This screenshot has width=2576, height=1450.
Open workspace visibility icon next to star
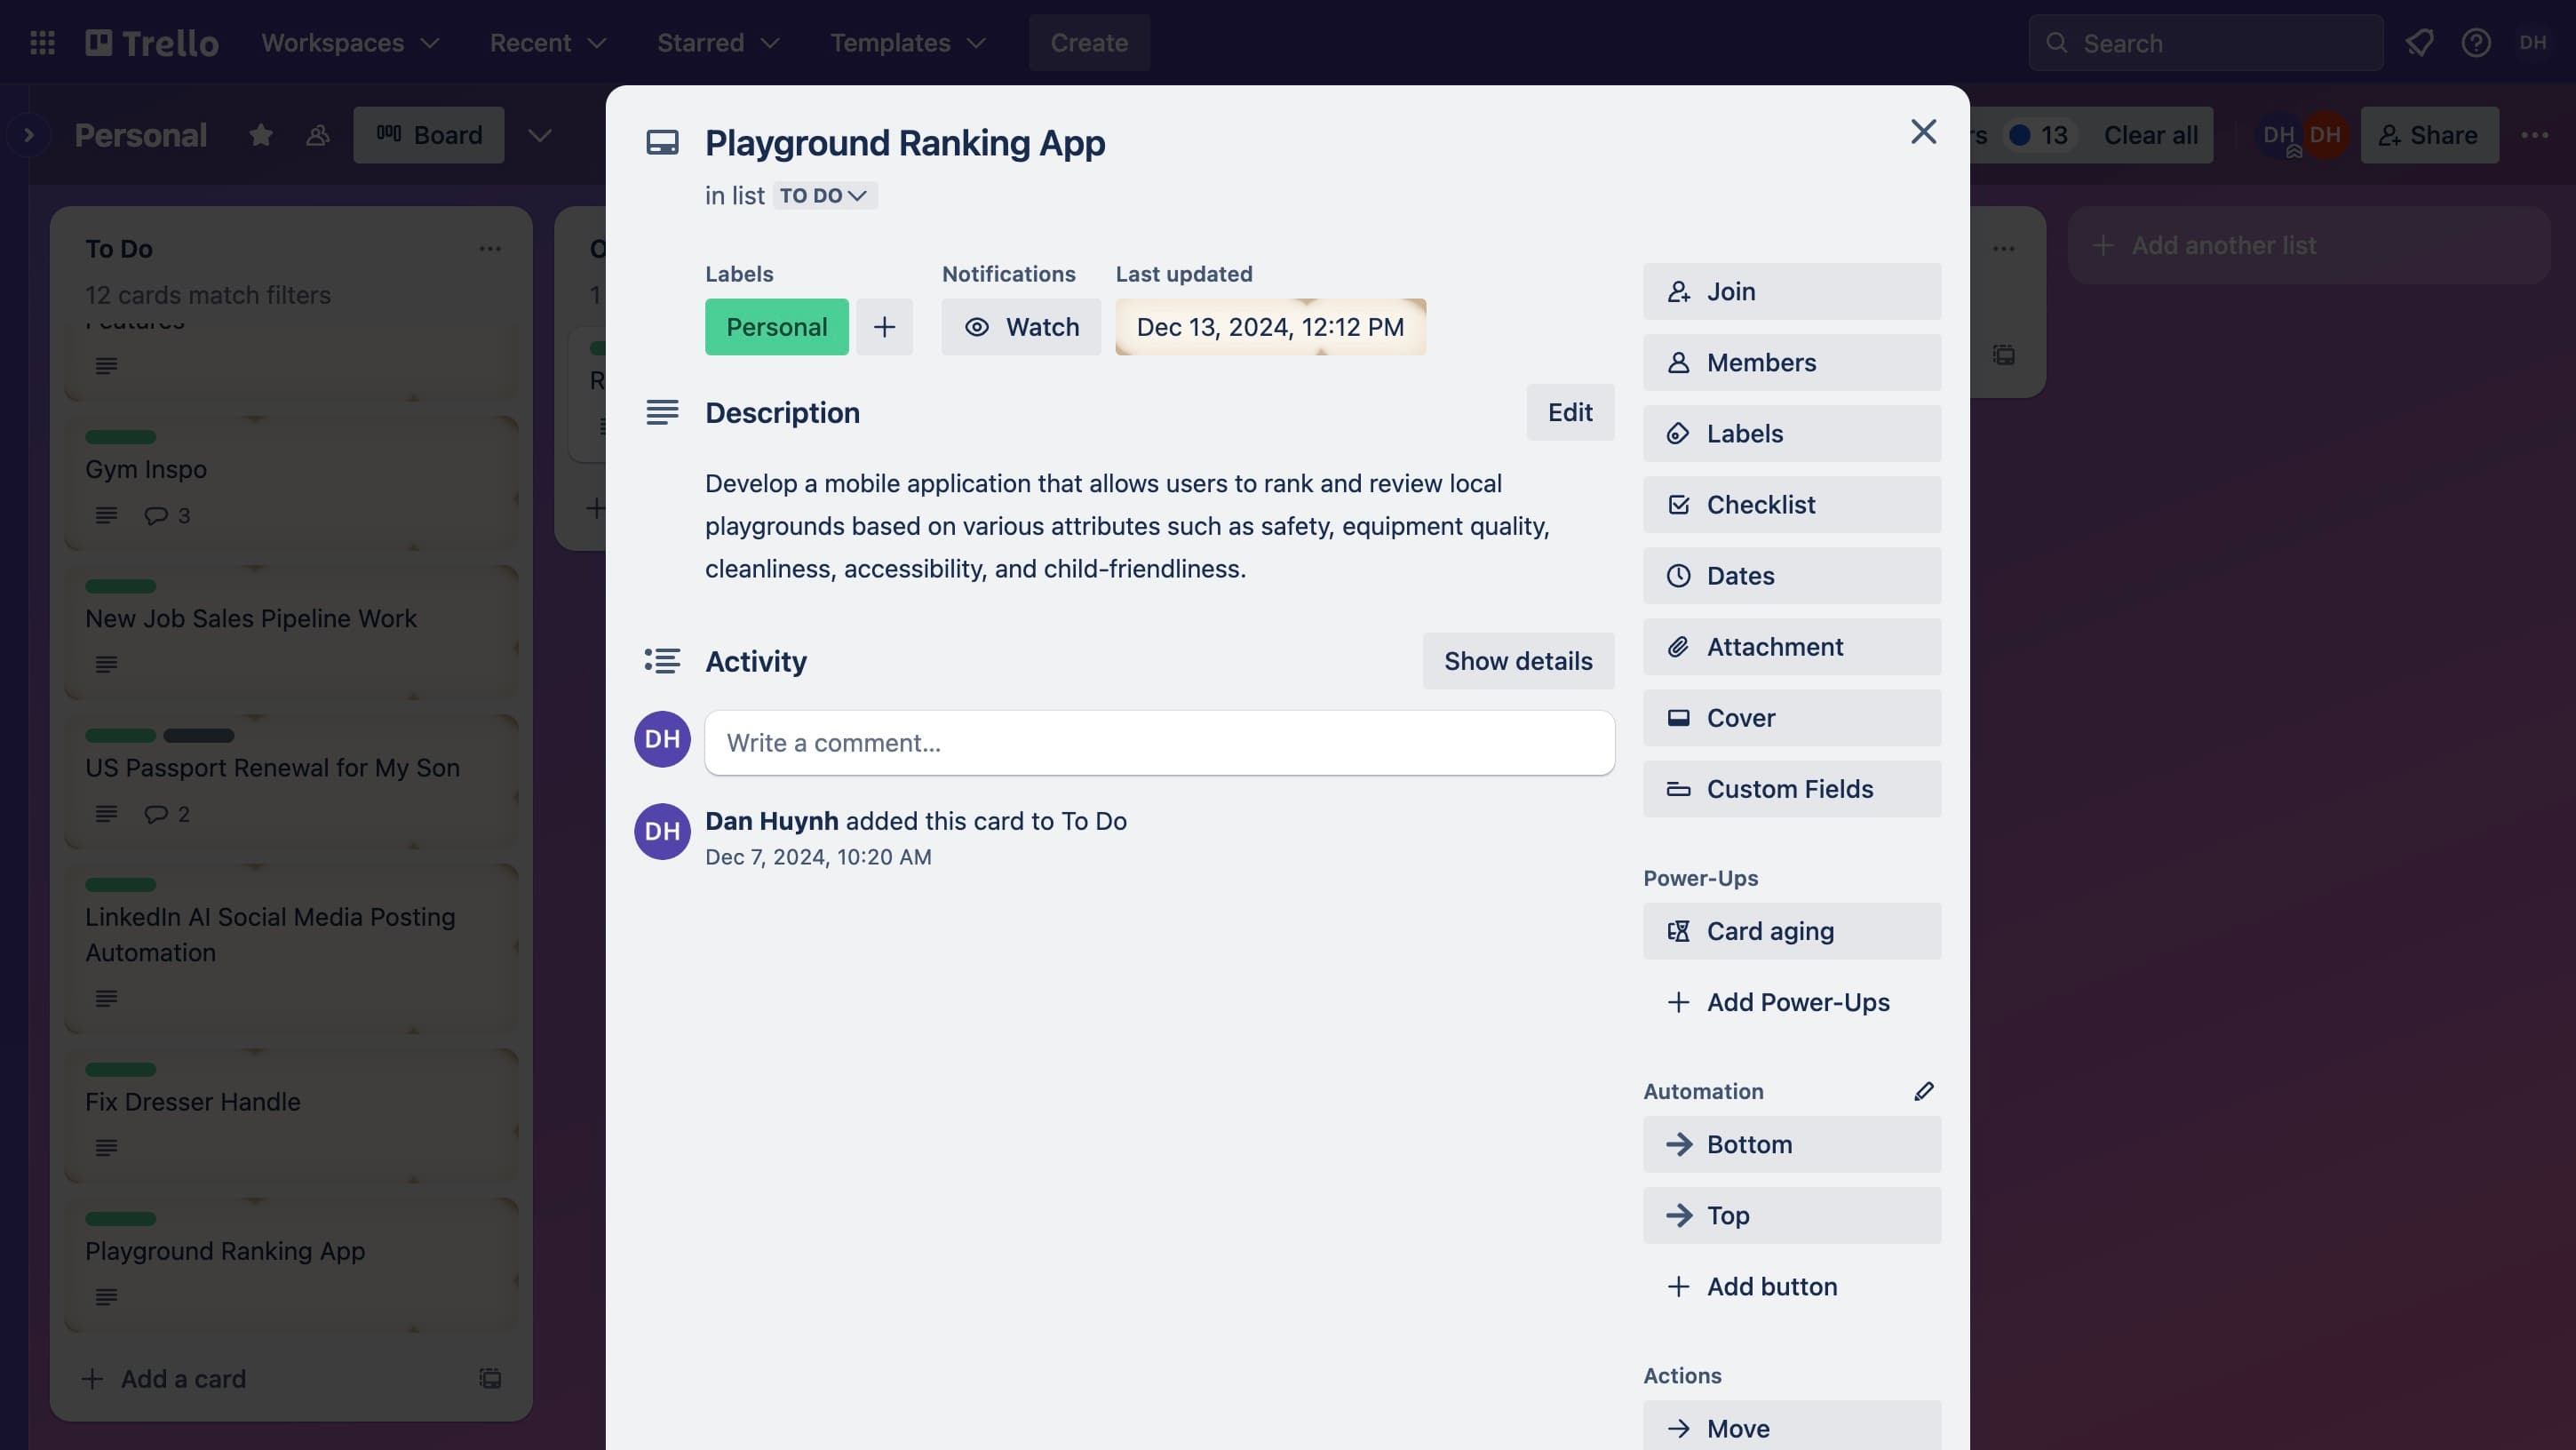click(x=317, y=135)
